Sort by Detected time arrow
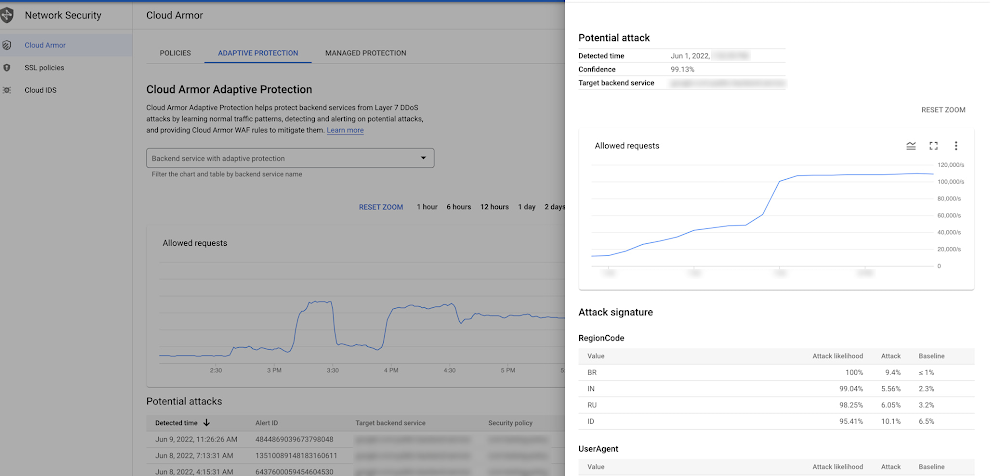This screenshot has width=1000, height=476. pos(207,423)
